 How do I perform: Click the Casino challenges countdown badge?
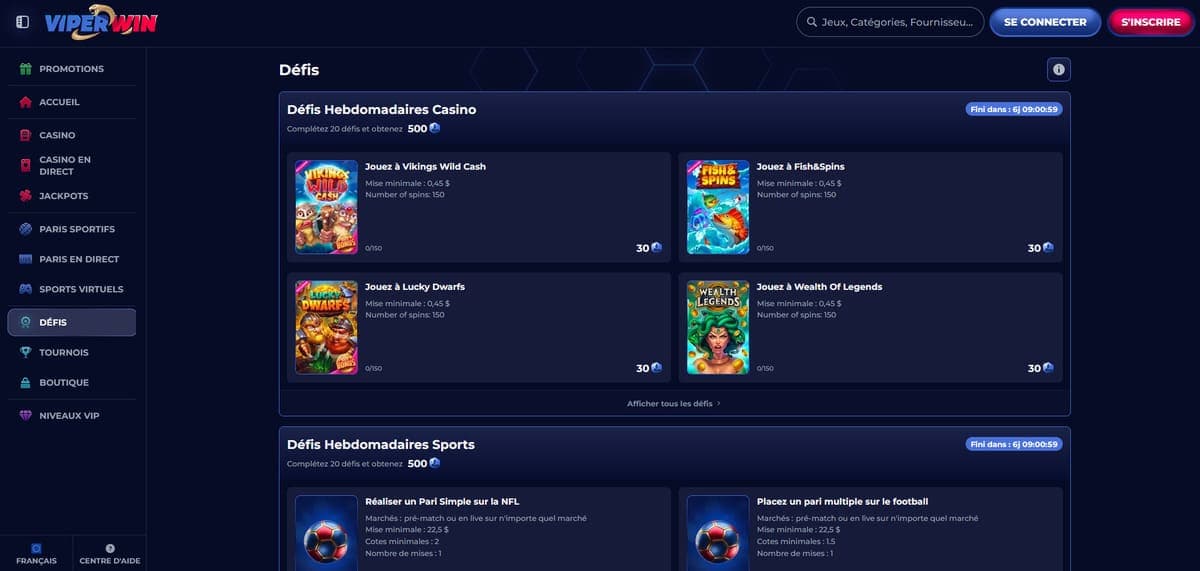1014,109
